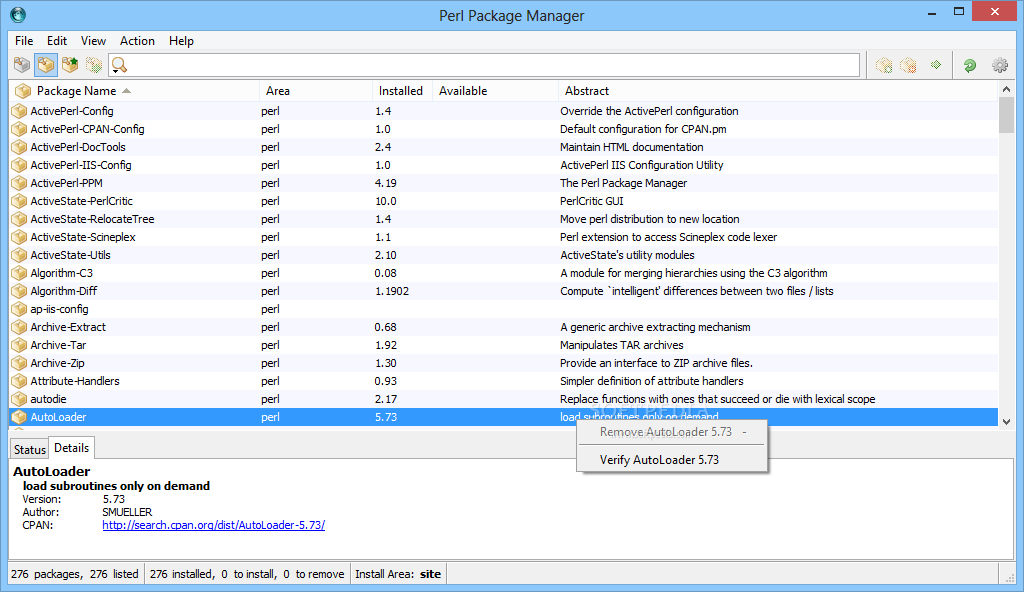
Task: Click the refresh repository icon
Action: [969, 64]
